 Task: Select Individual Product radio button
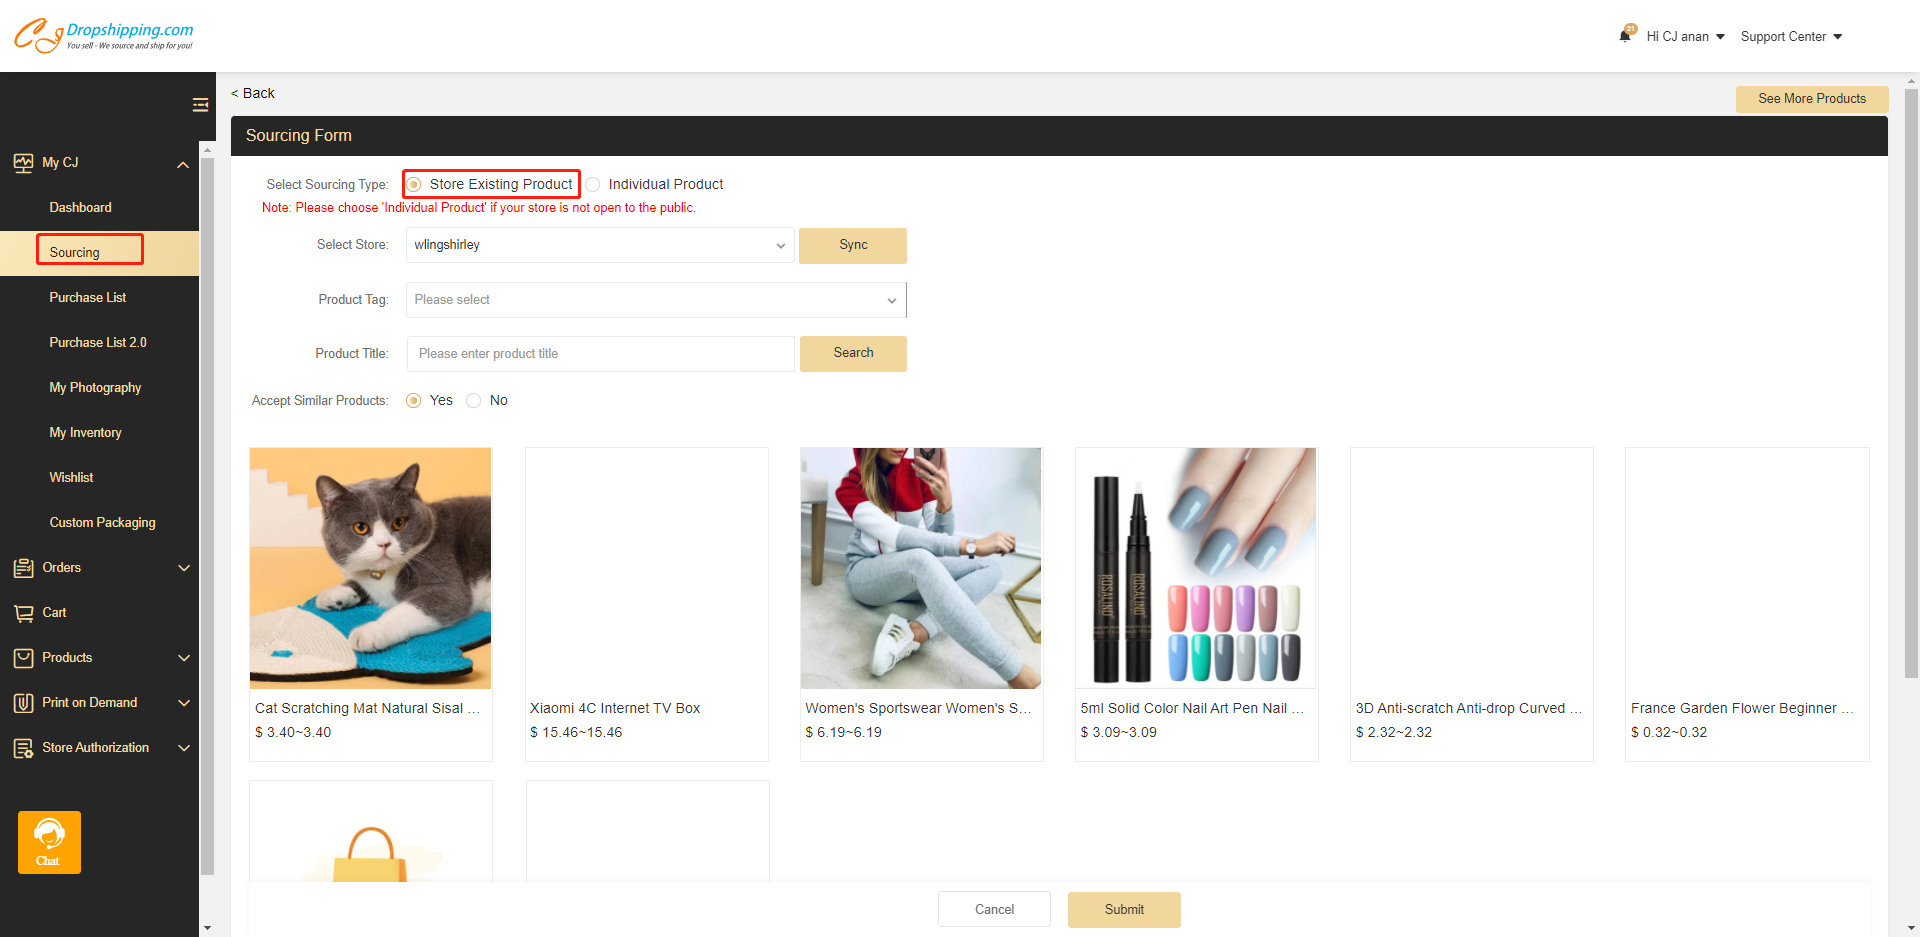tap(594, 185)
